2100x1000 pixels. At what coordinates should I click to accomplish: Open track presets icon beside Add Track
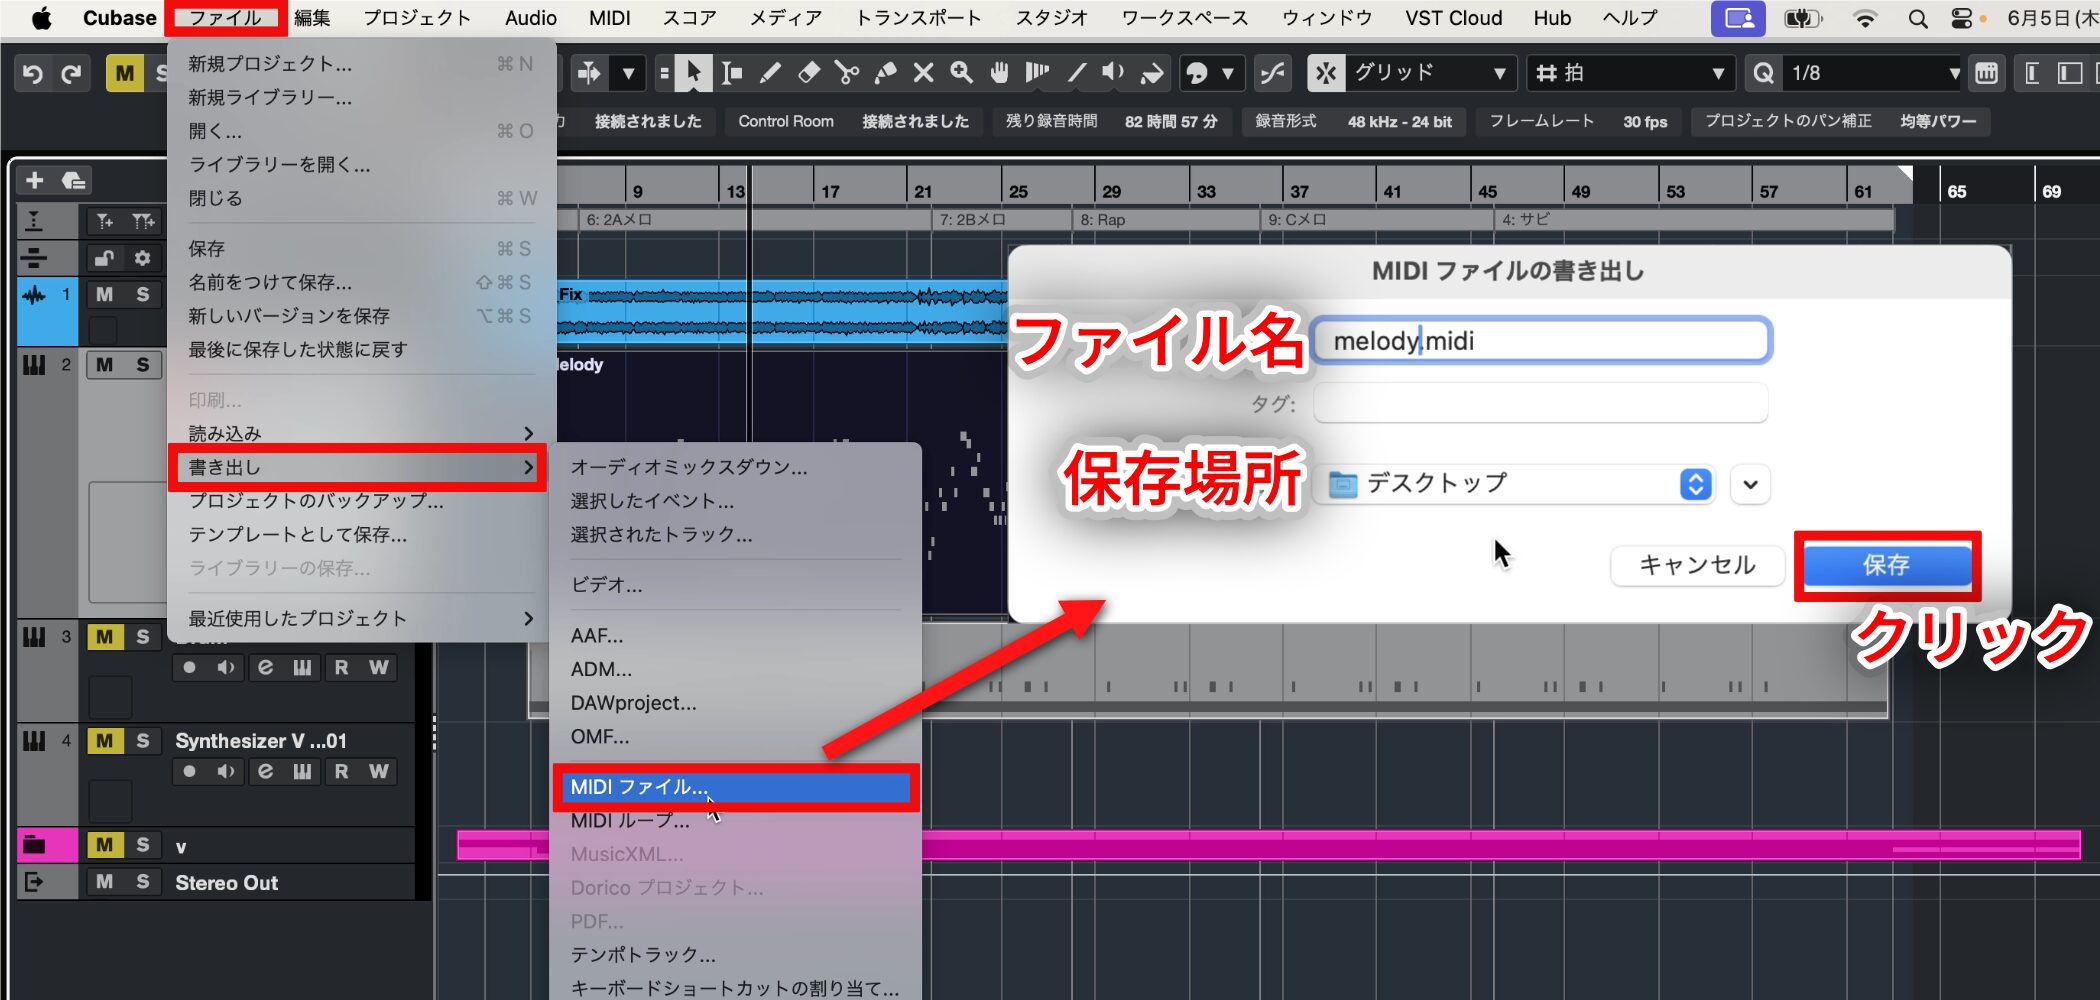[x=73, y=180]
